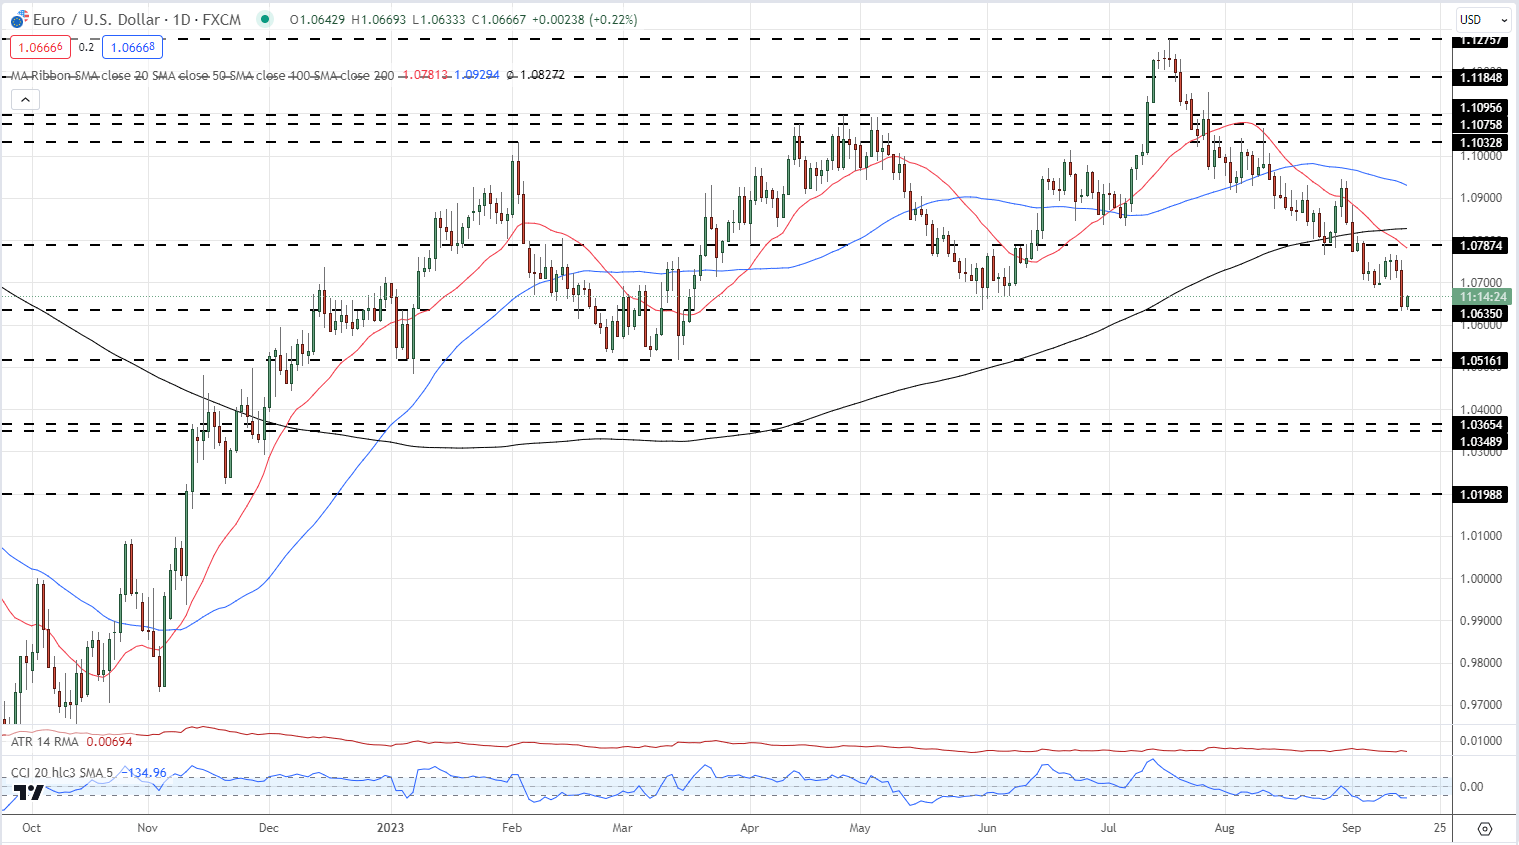
Task: Click the Dec label on time axis
Action: point(268,828)
